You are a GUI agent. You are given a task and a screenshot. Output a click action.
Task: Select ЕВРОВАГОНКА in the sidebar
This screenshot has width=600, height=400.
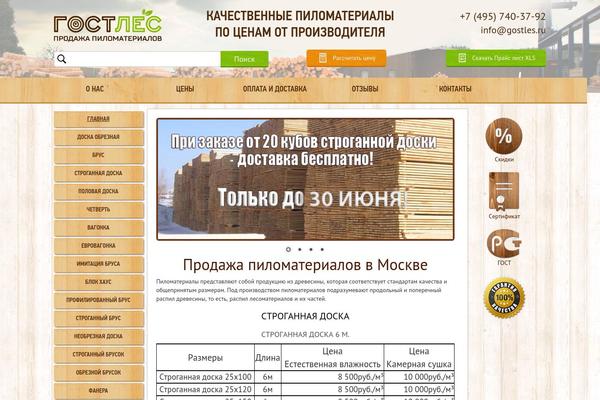tap(99, 246)
